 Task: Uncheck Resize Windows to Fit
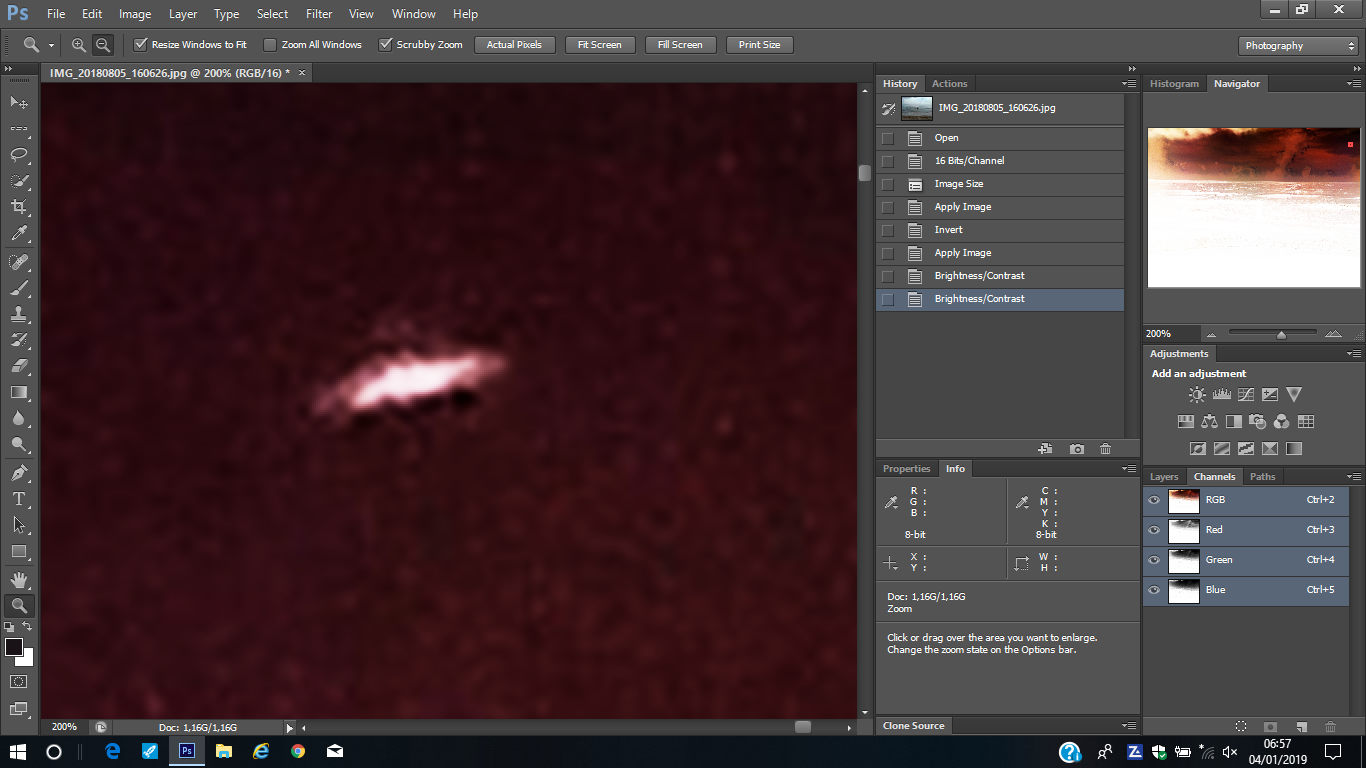pos(141,45)
